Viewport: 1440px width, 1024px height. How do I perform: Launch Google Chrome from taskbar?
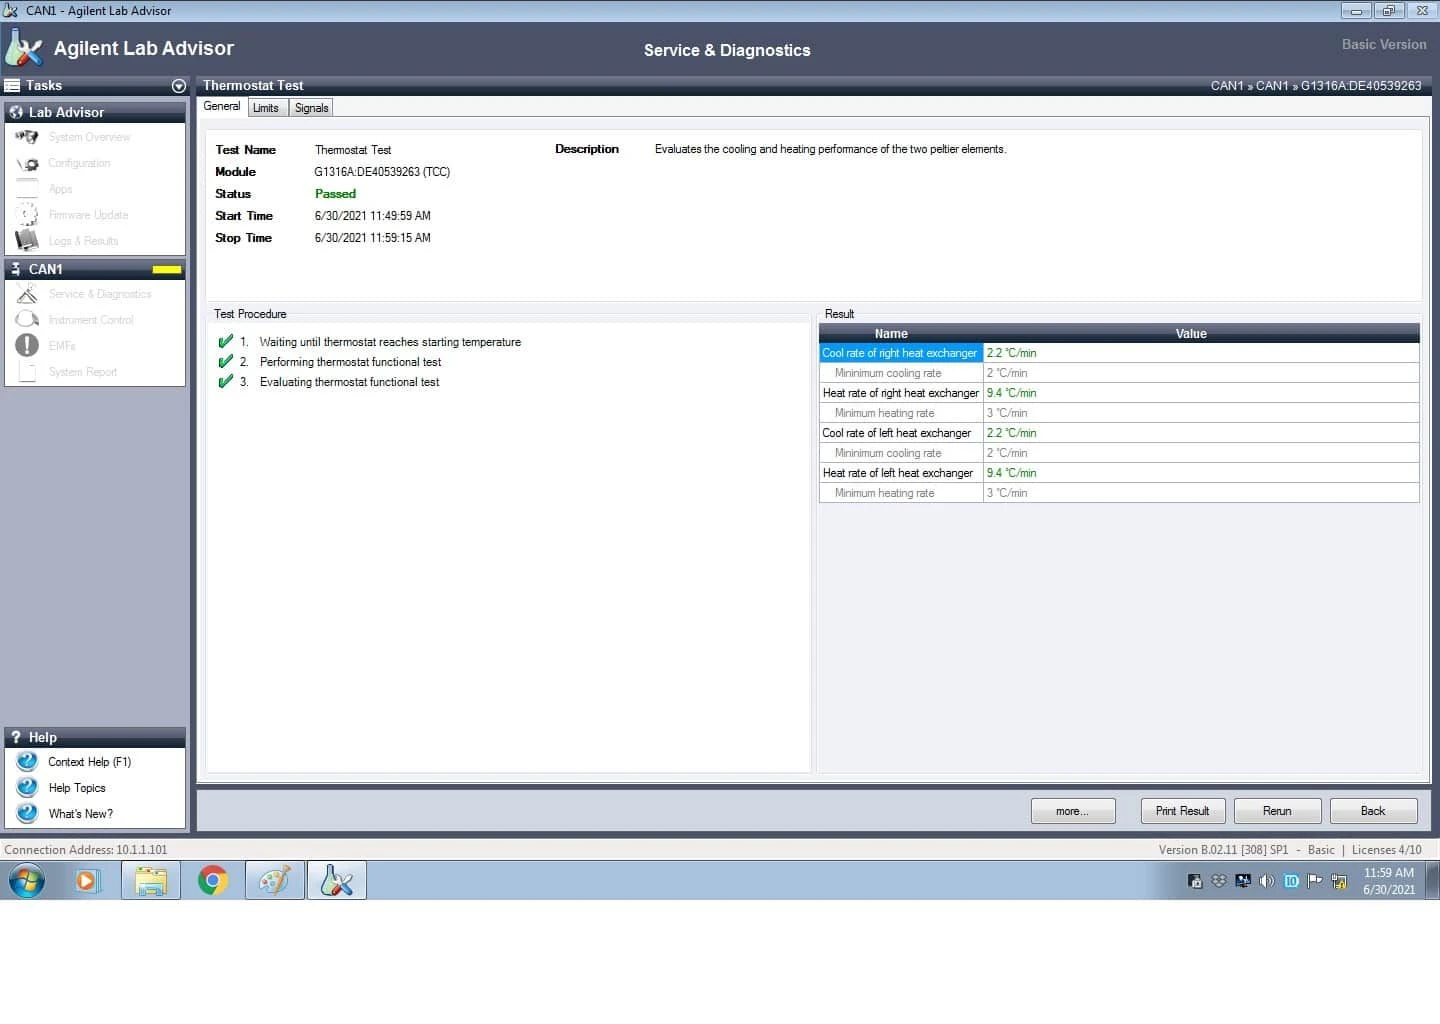click(x=213, y=881)
